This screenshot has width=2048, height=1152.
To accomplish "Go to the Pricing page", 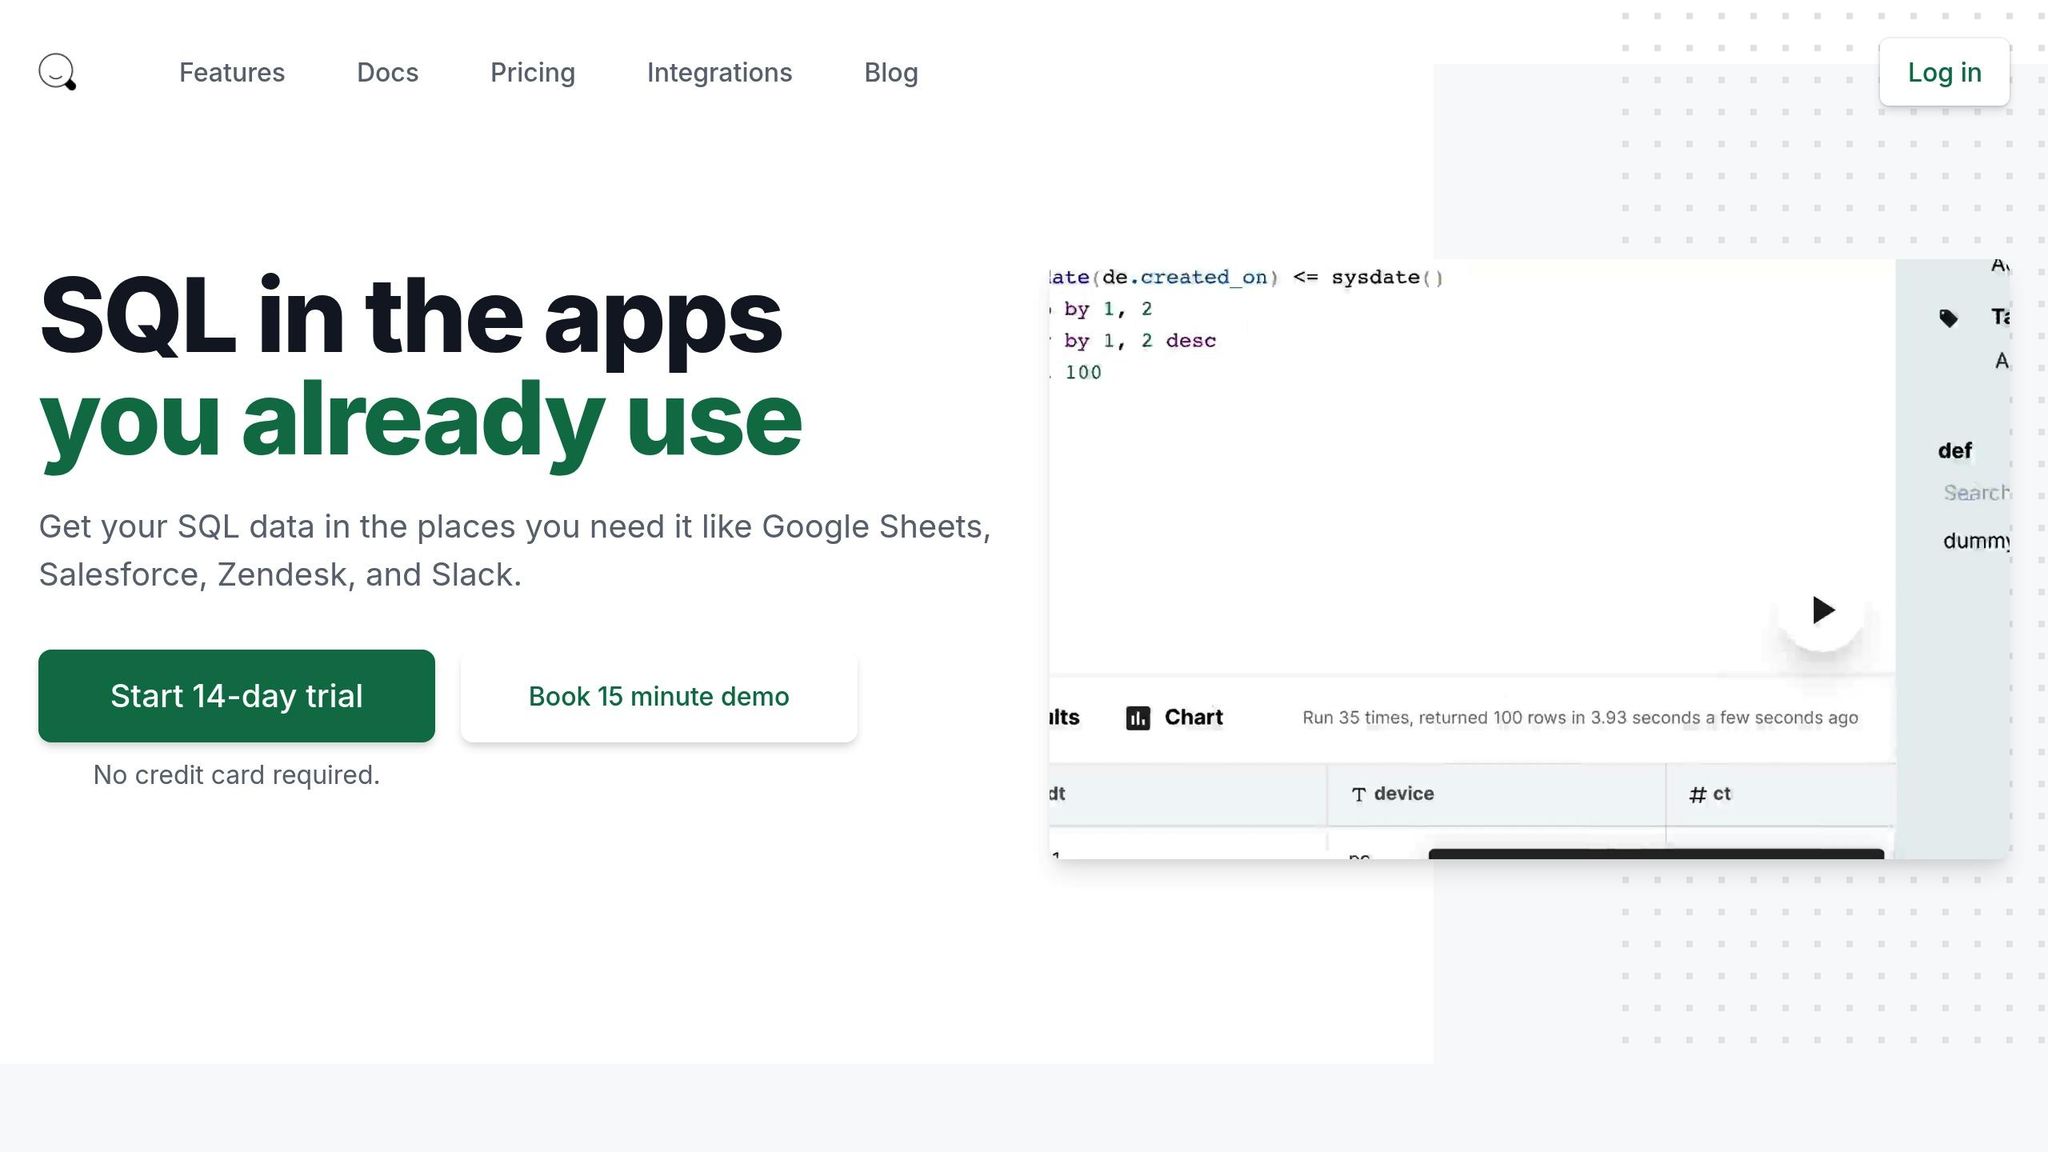I will pos(532,72).
